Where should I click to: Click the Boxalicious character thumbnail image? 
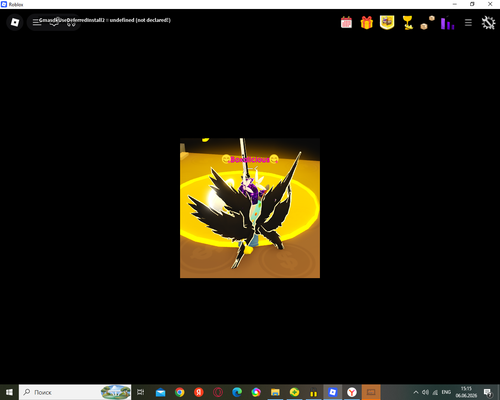coord(250,208)
